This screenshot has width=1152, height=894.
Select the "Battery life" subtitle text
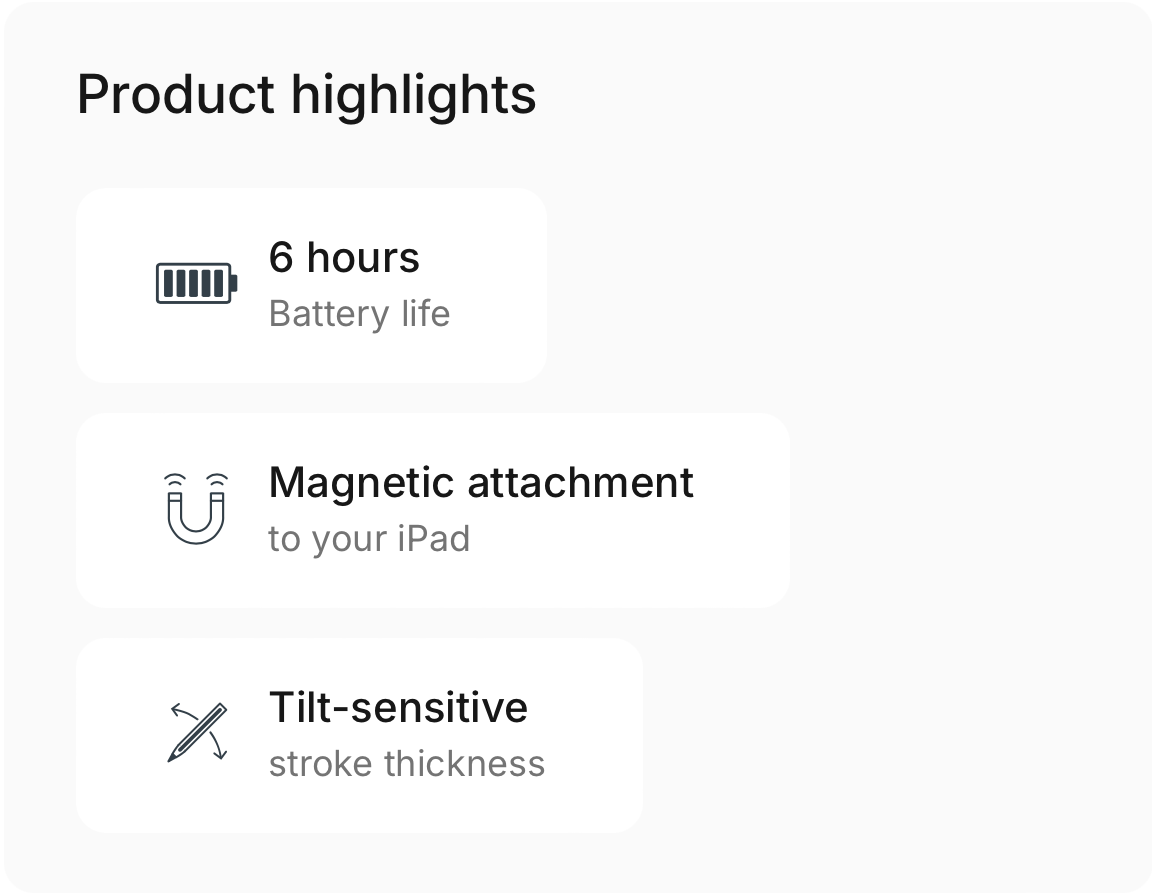coord(359,314)
